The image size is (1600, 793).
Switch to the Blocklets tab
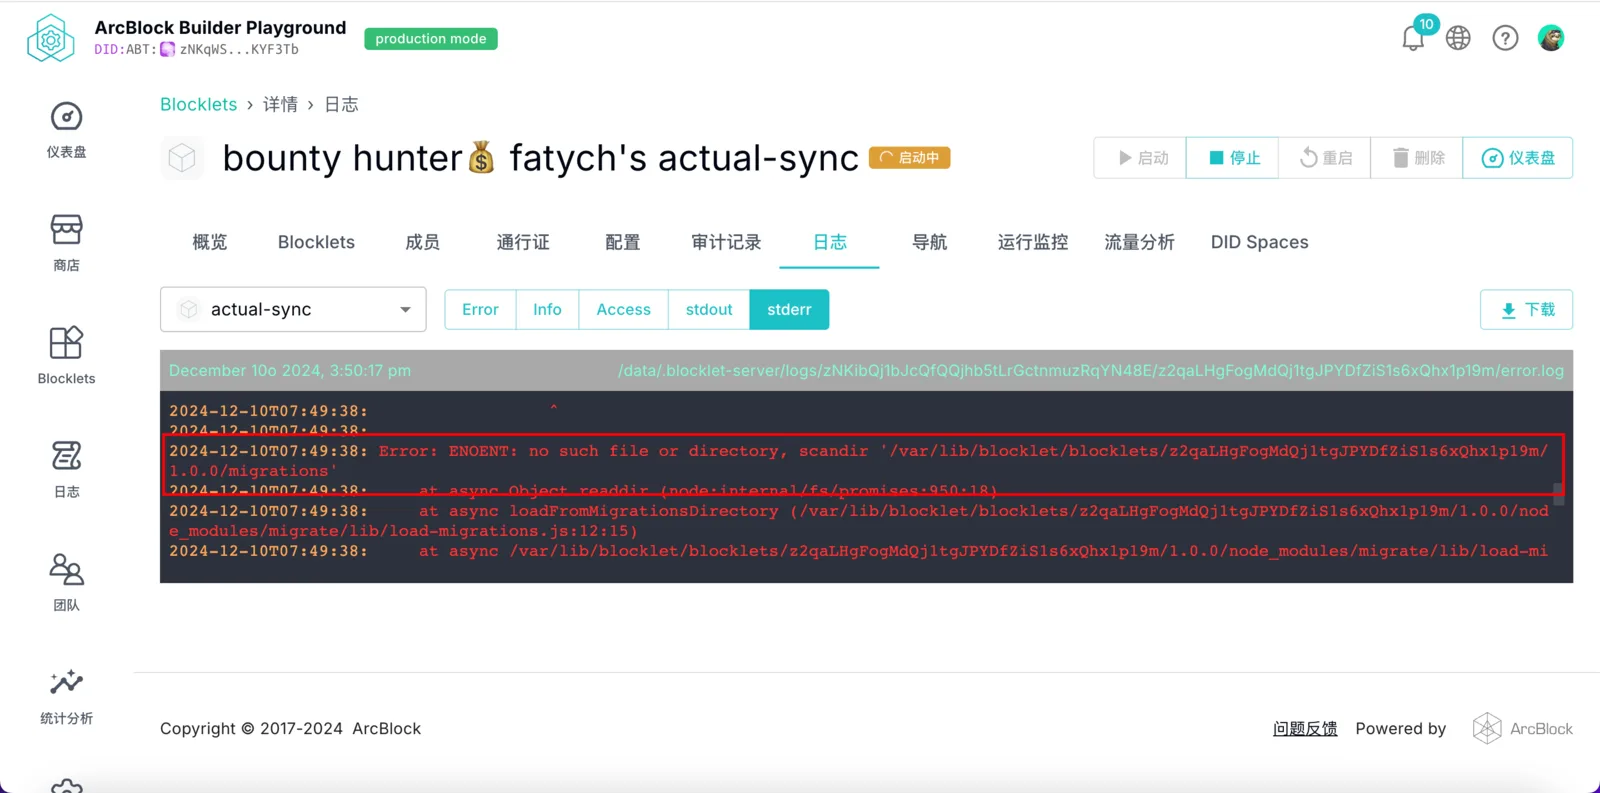(x=316, y=242)
